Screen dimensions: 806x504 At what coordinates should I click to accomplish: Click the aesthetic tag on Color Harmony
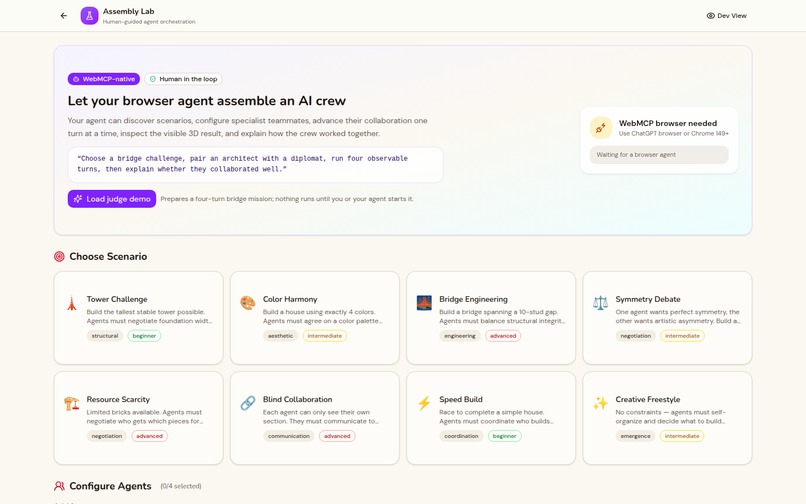(281, 336)
